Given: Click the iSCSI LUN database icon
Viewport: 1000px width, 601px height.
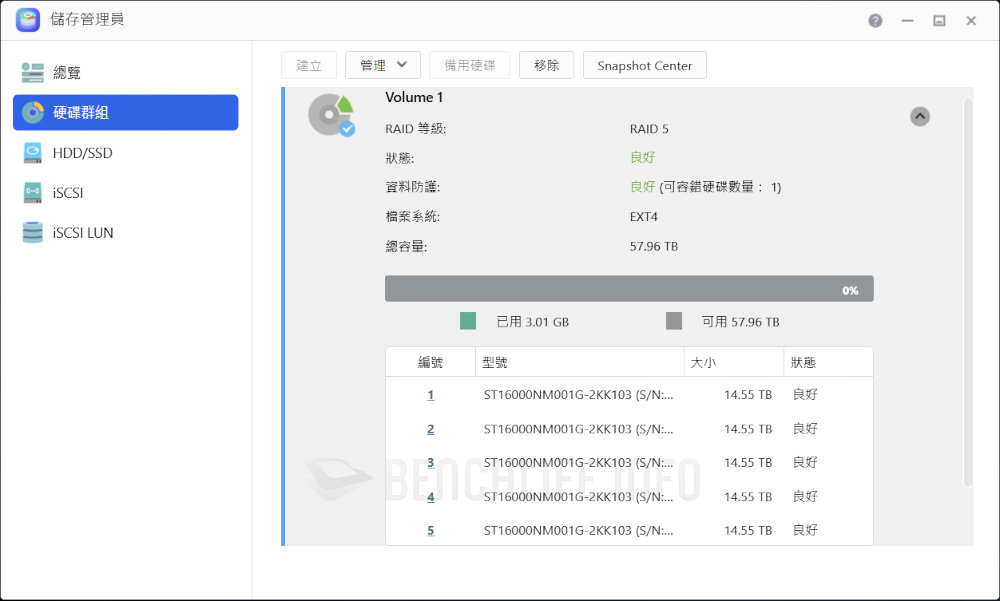Looking at the screenshot, I should (33, 232).
